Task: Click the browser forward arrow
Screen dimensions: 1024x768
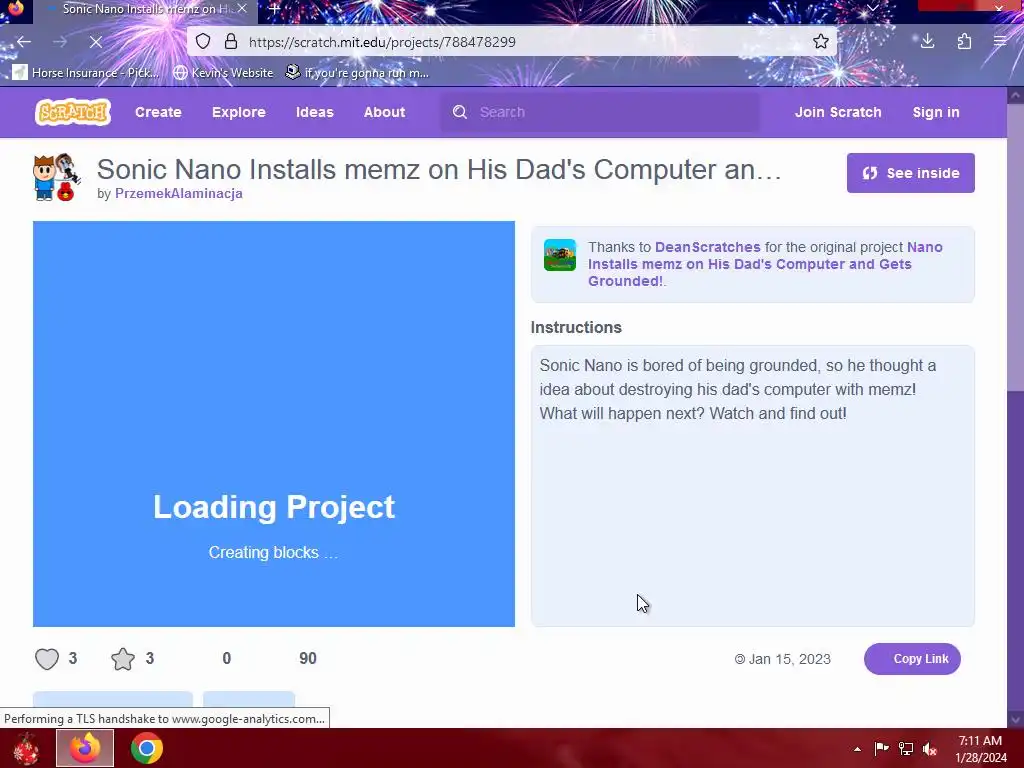Action: [60, 42]
